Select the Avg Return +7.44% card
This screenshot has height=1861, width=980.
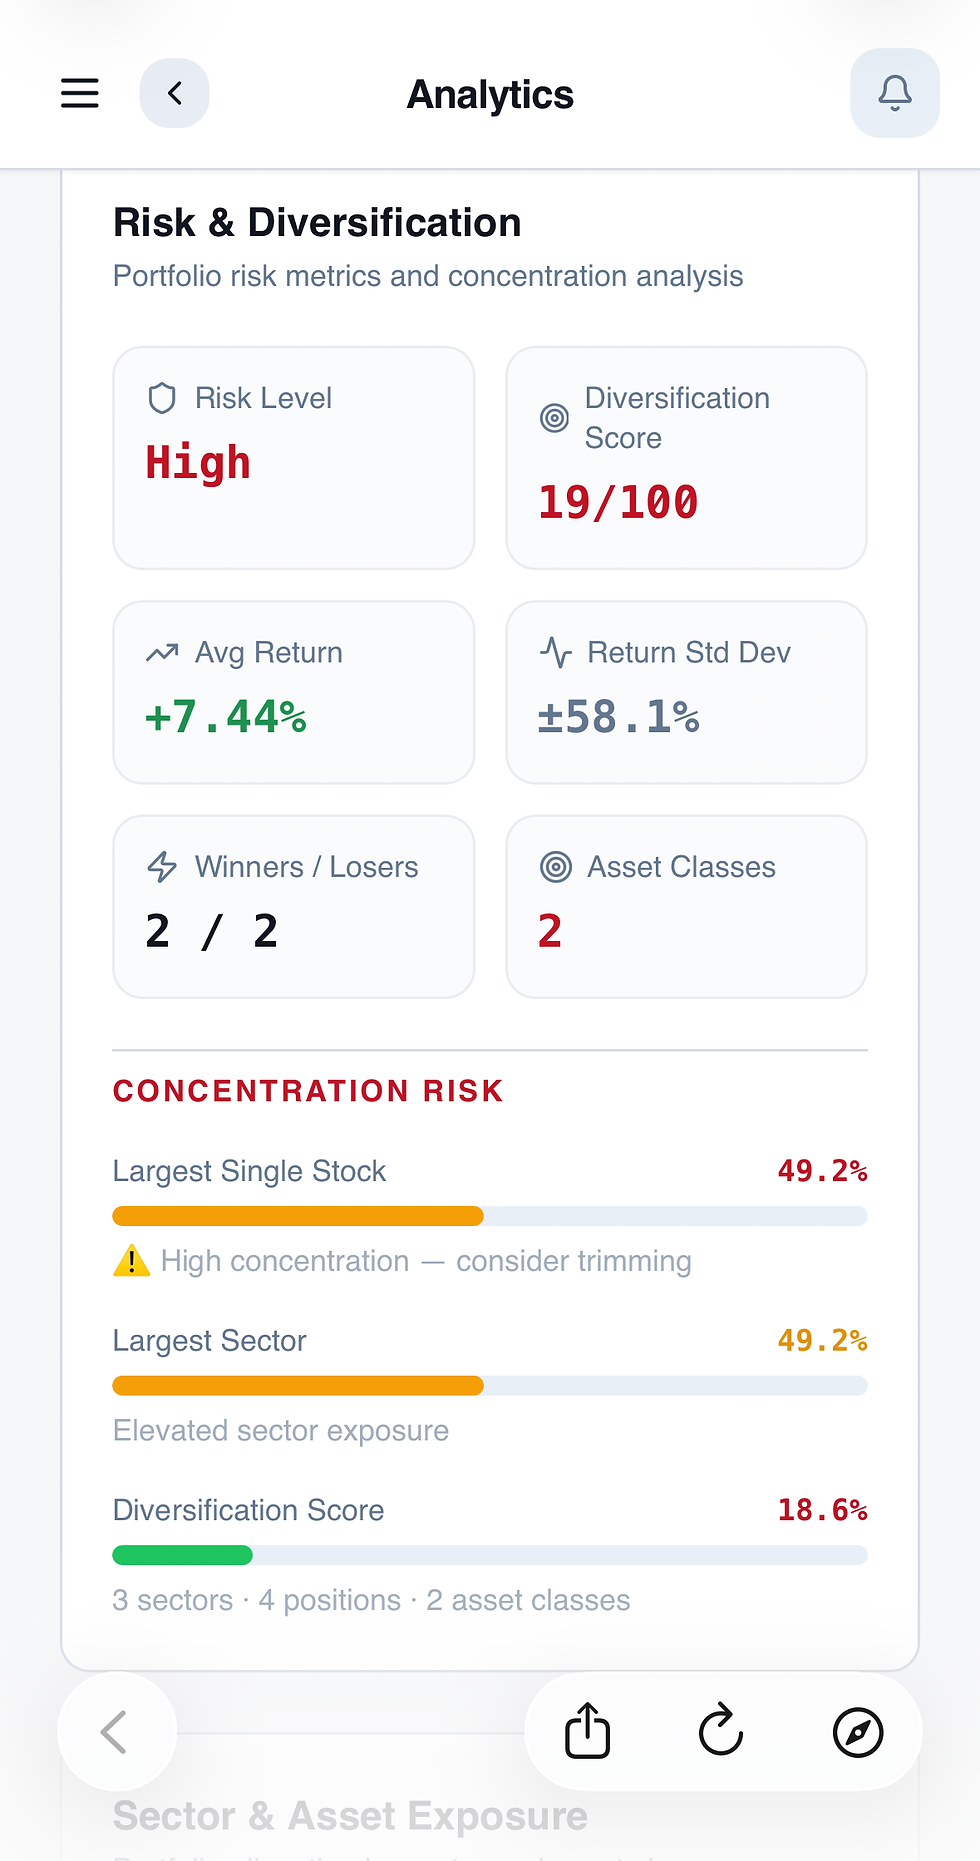coord(294,692)
